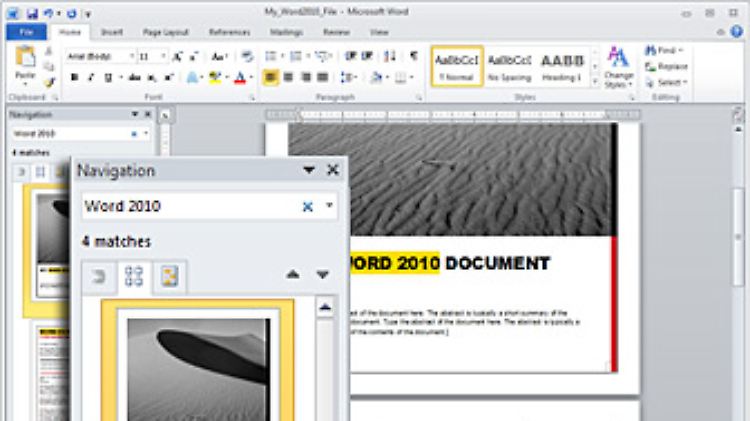Open Word Help with the blue question mark
Image resolution: width=750 pixels, height=421 pixels.
737,32
